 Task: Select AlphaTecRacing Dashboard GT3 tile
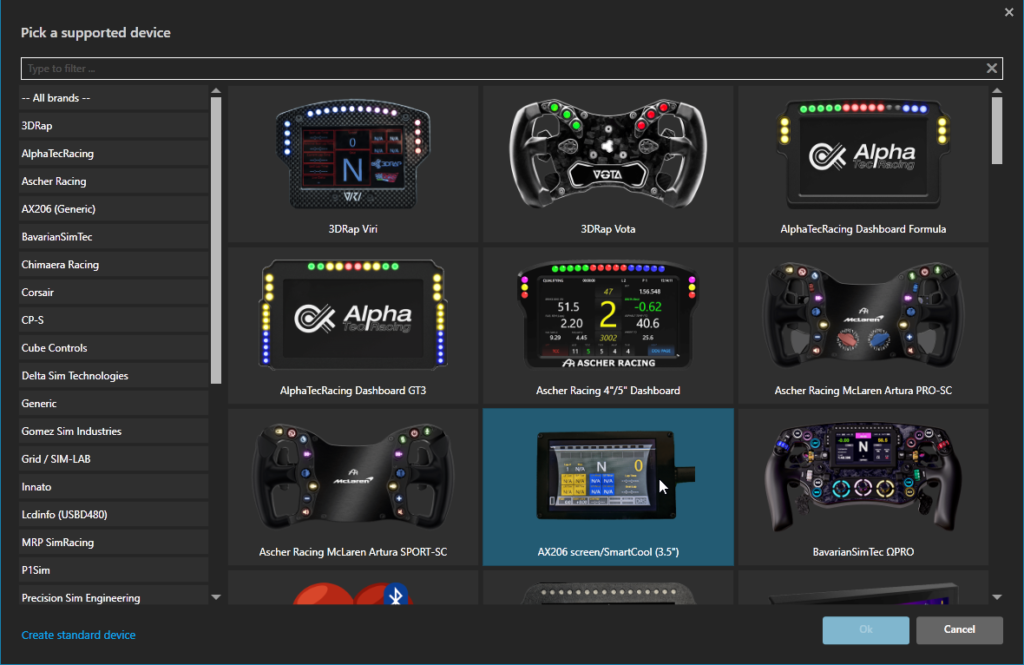point(354,324)
